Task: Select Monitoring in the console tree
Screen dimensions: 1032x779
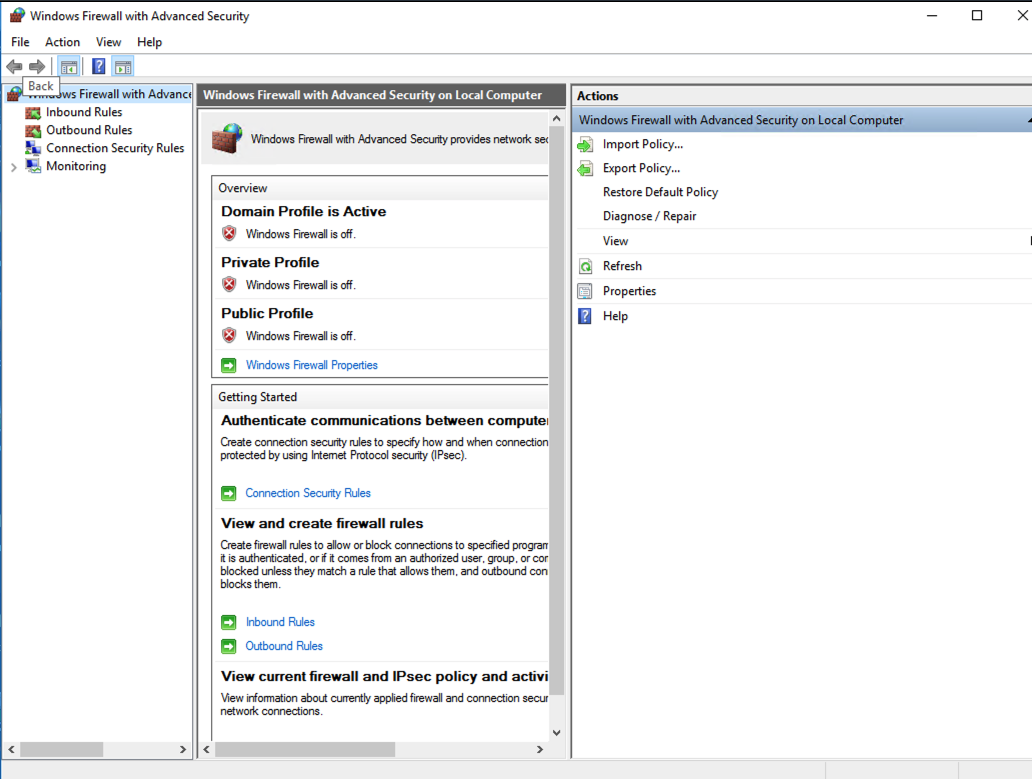Action: pos(76,166)
